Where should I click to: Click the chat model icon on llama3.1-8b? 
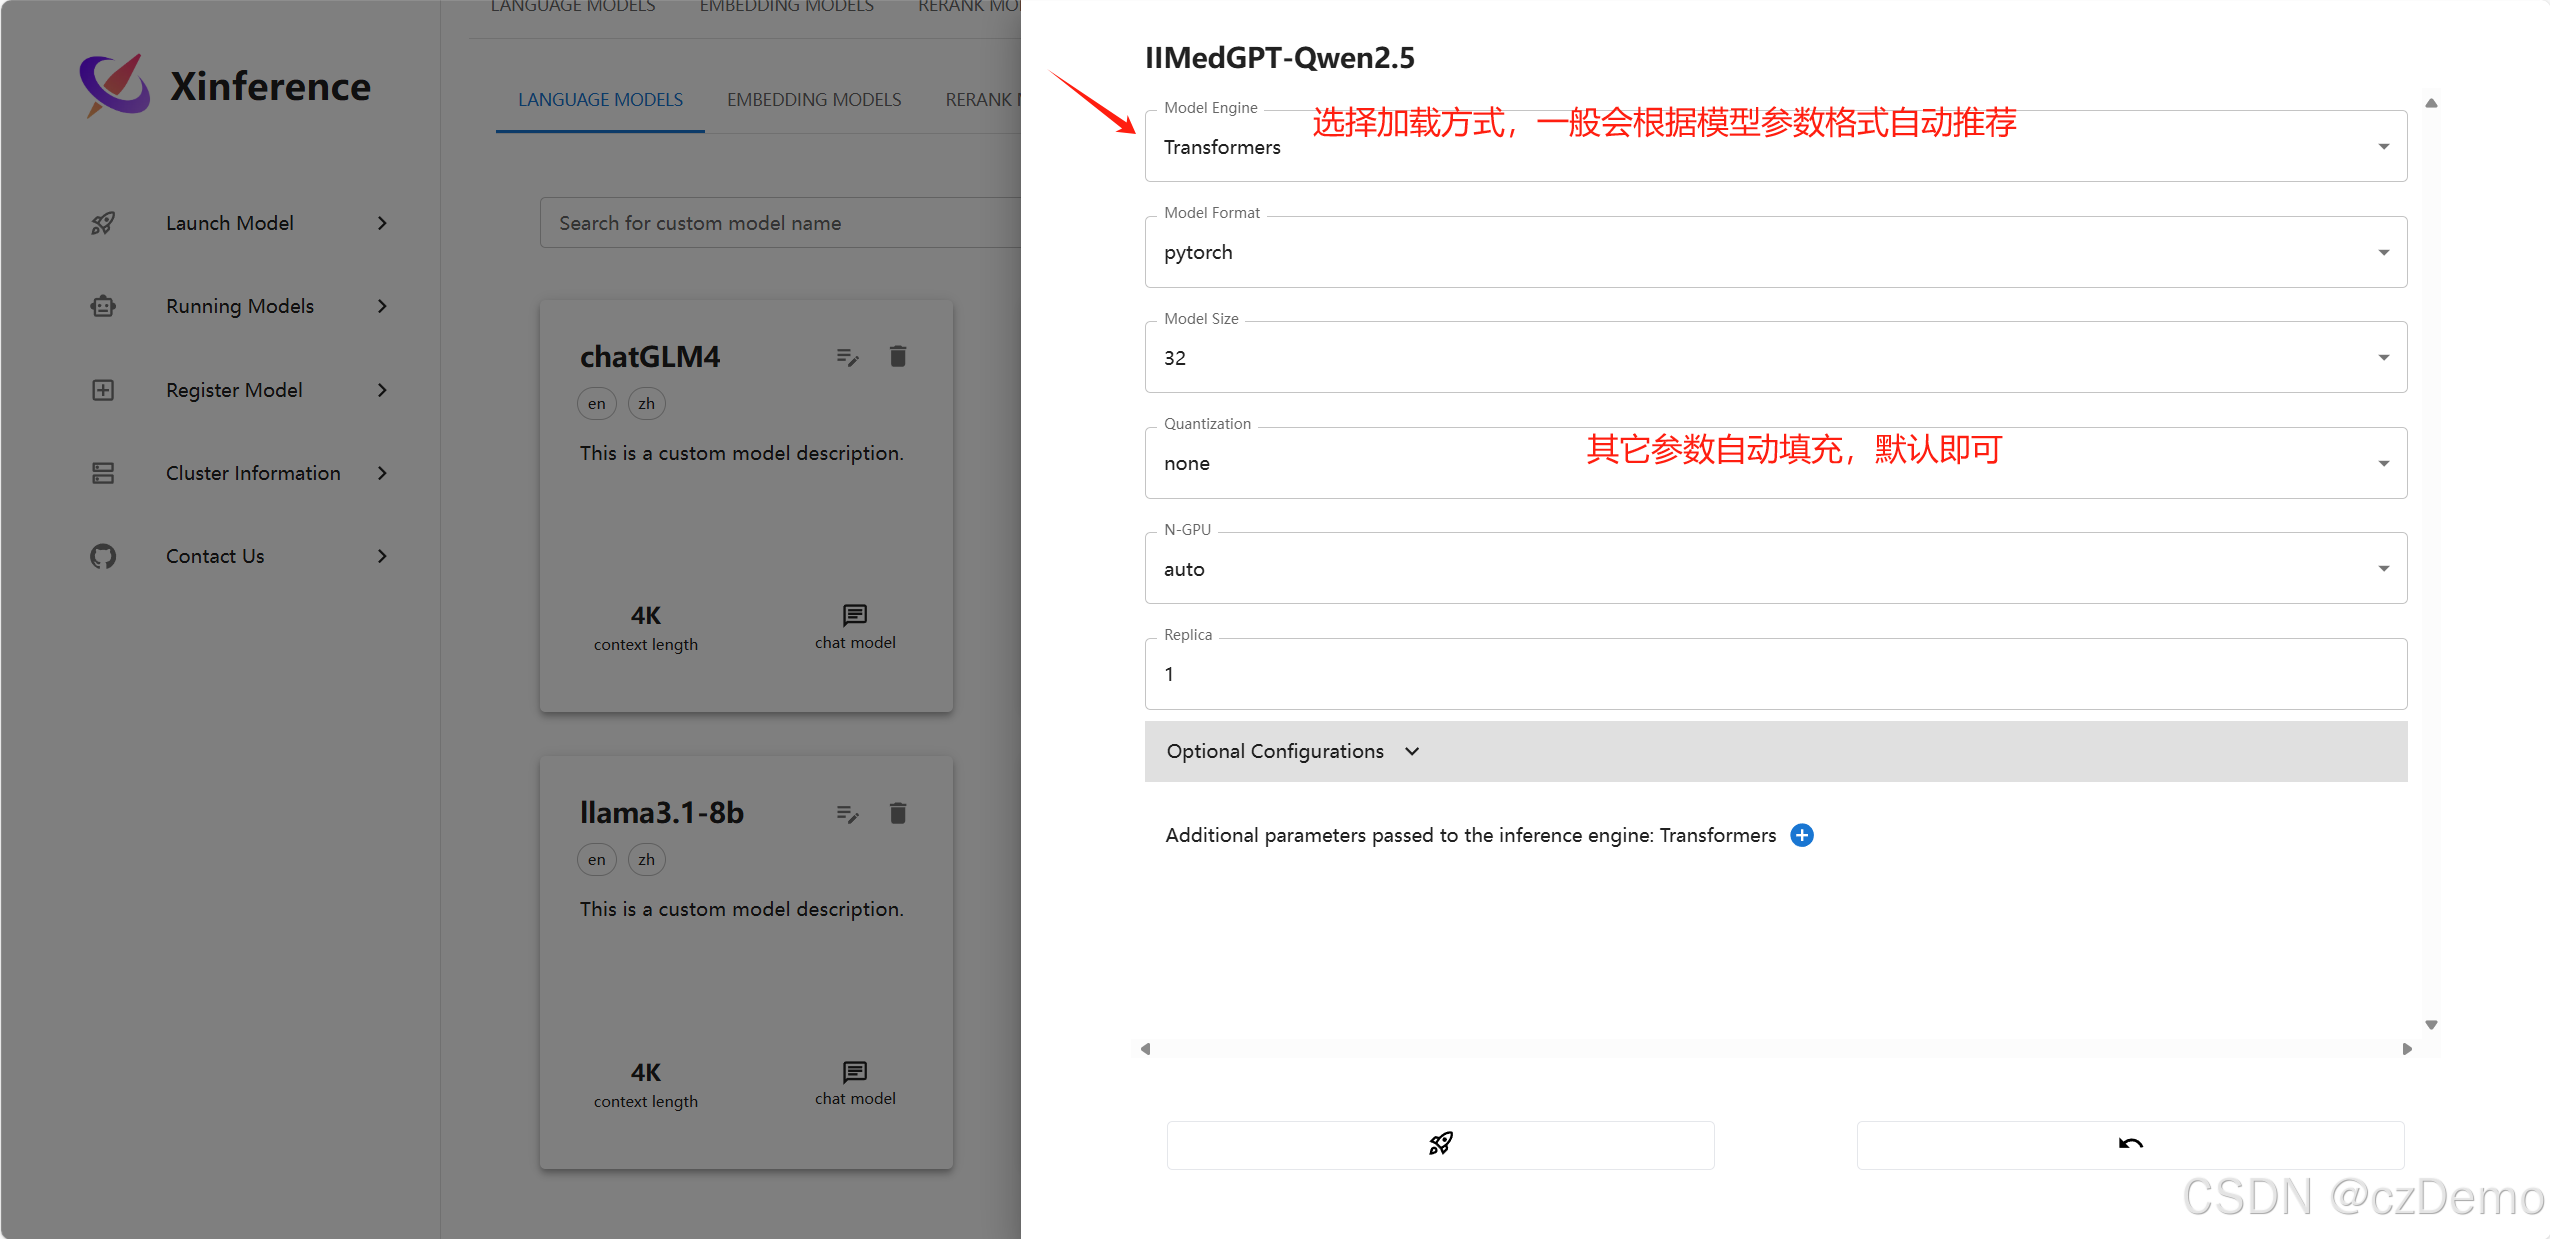855,1072
